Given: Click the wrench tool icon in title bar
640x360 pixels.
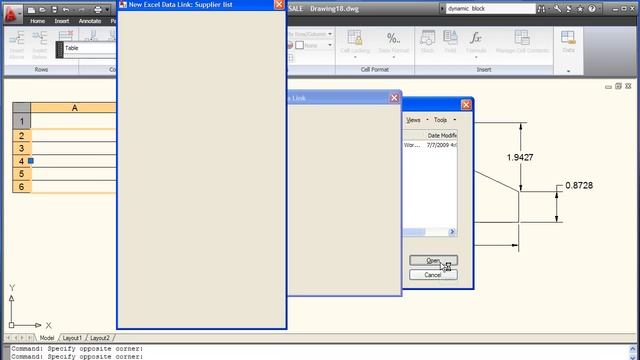Looking at the screenshot, I should 557,9.
